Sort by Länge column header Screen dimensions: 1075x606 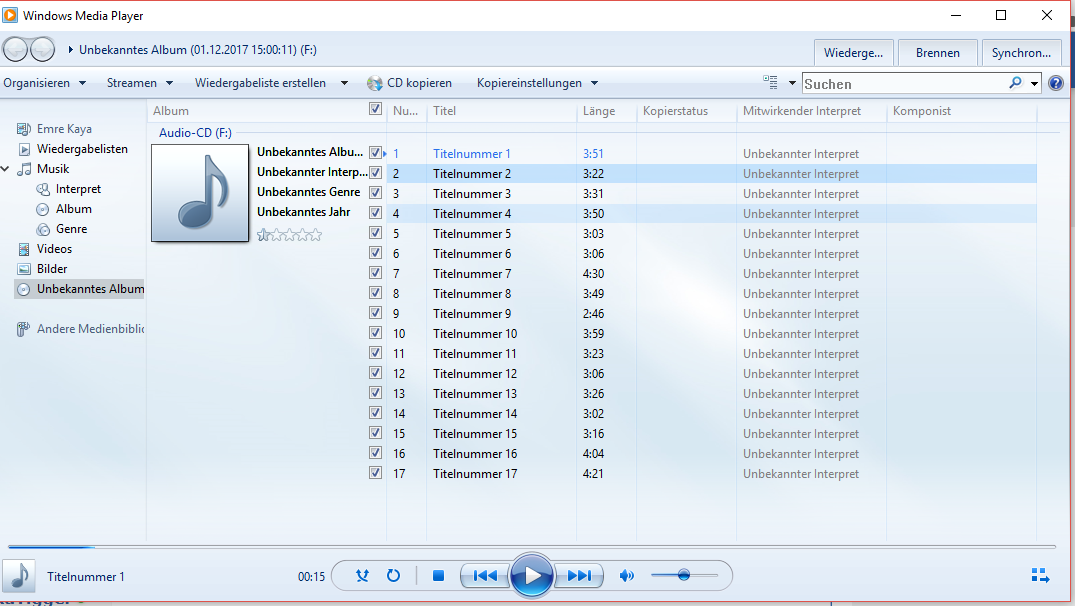607,111
